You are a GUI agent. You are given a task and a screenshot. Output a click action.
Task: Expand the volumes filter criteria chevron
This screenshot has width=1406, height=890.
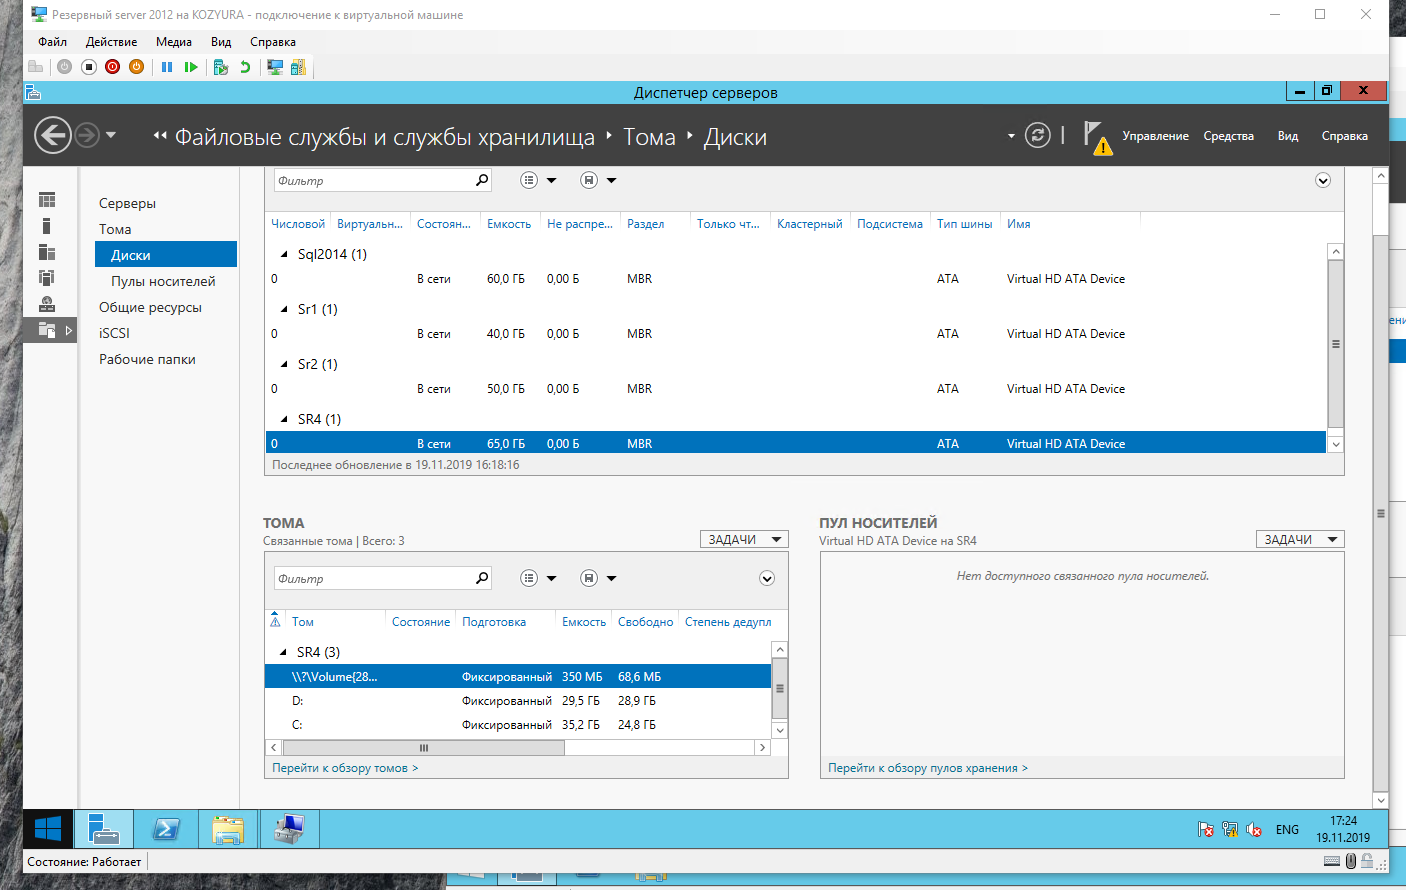[x=767, y=578]
